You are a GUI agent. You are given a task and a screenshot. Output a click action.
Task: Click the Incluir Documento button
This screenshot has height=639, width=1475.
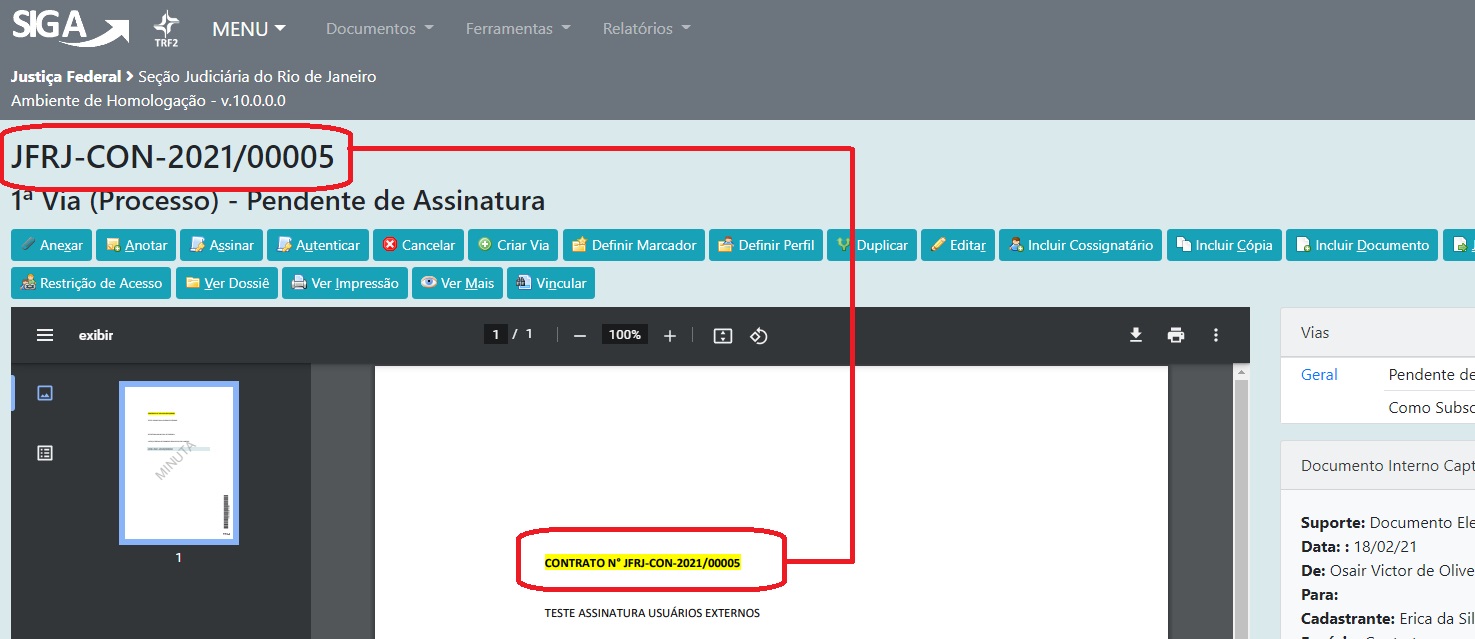(x=1363, y=245)
